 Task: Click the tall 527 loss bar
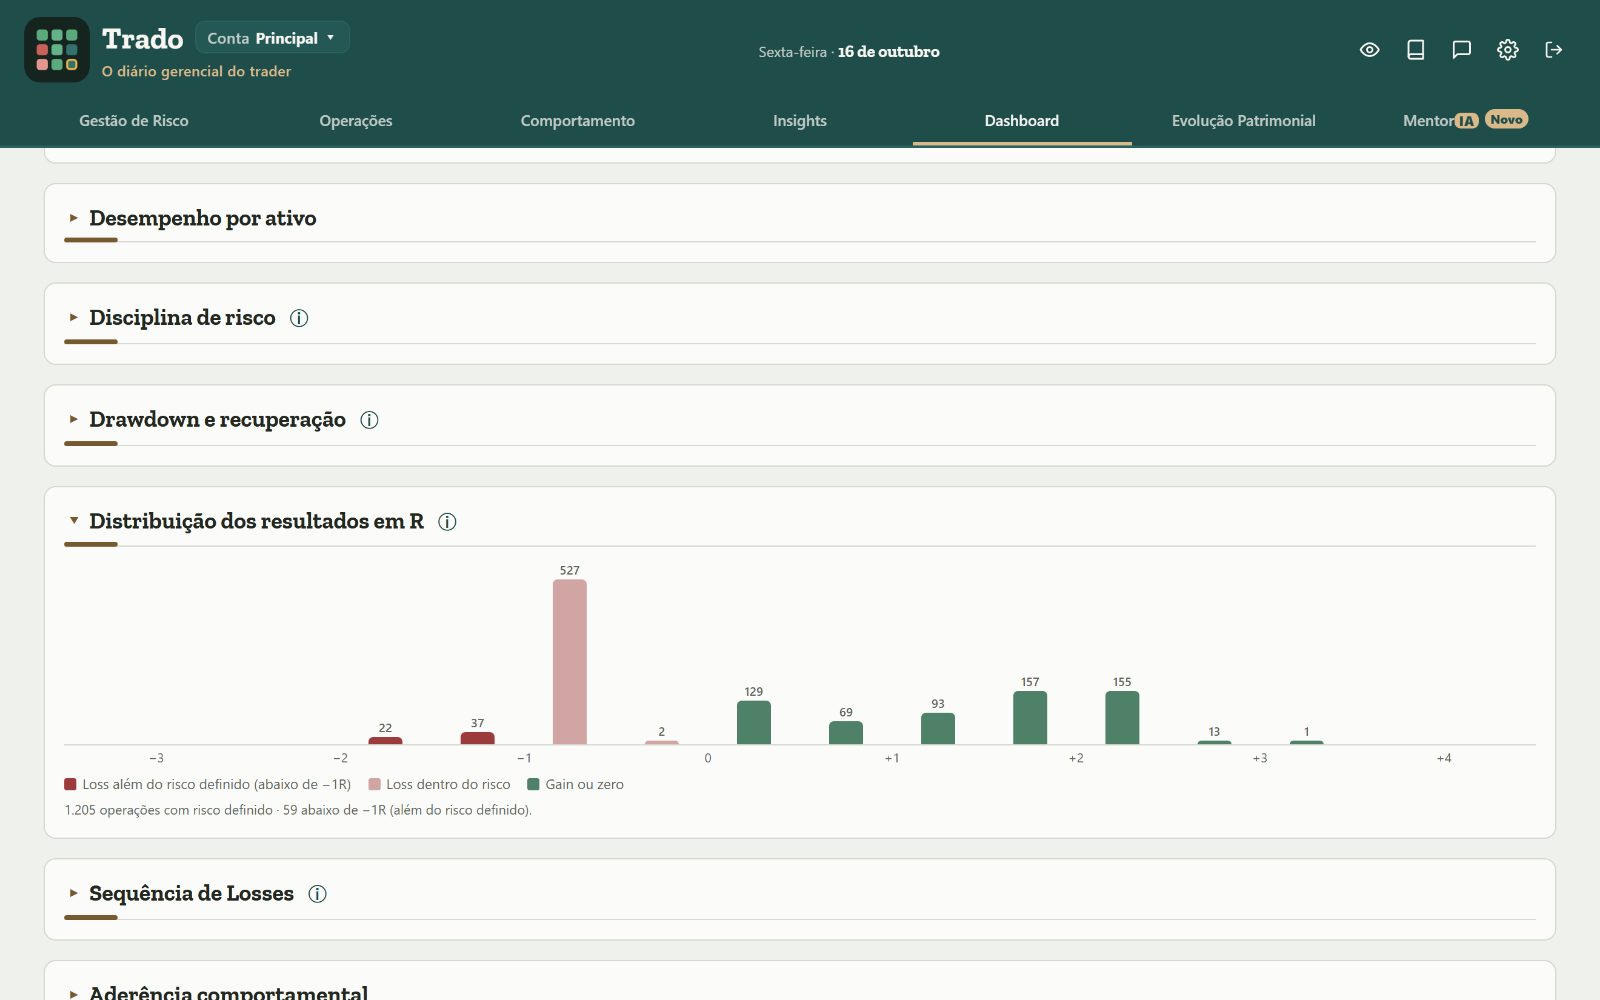tap(570, 662)
